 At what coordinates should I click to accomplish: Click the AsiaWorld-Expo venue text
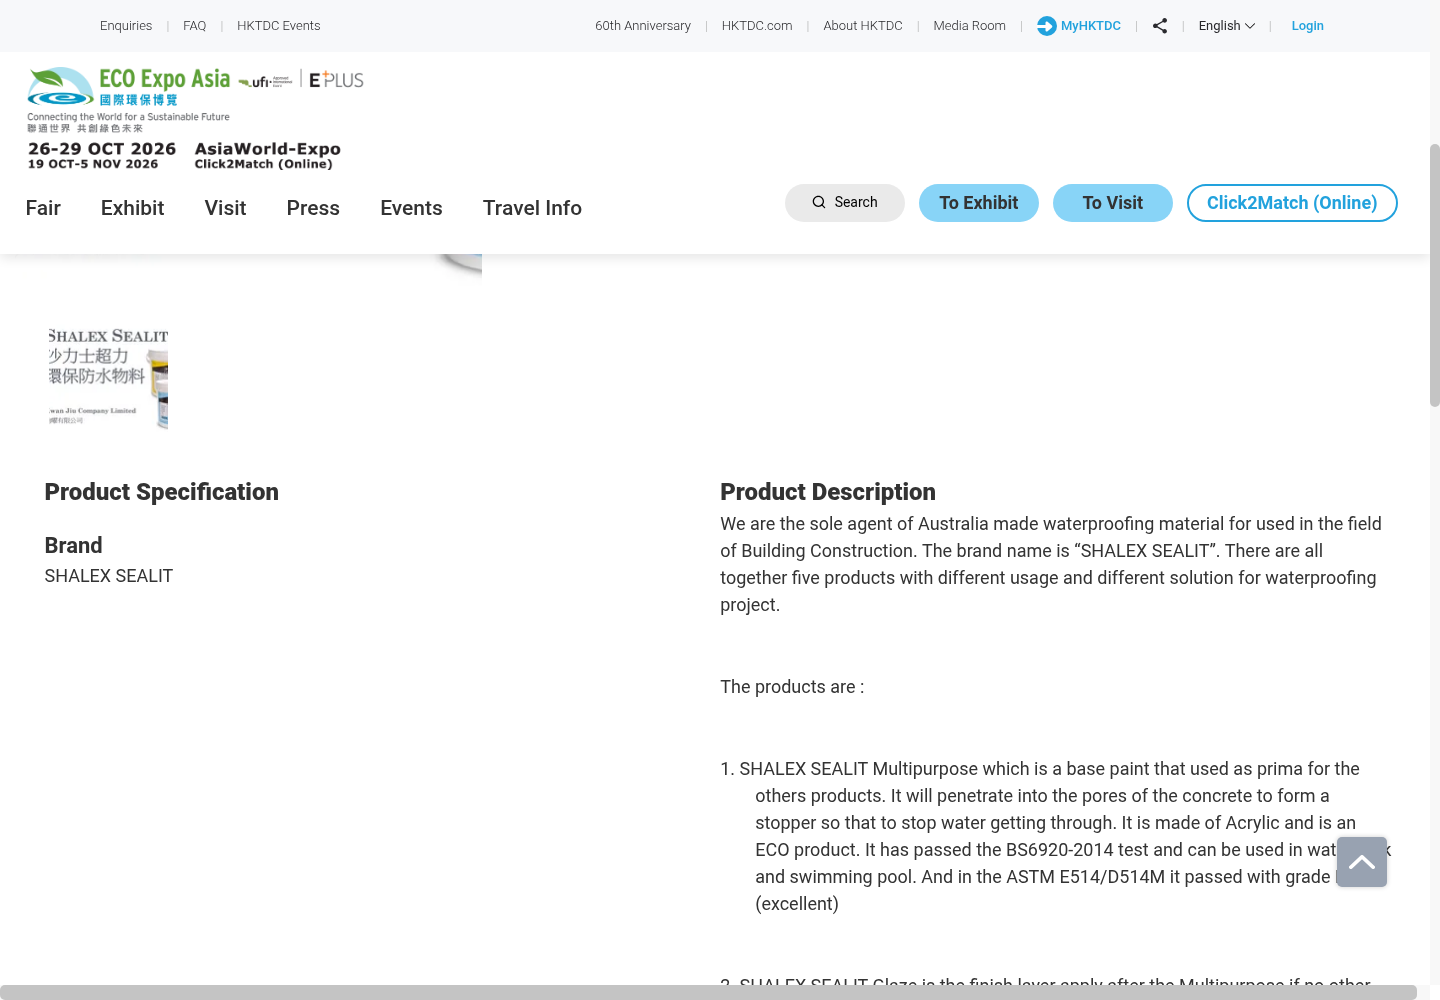(x=268, y=149)
